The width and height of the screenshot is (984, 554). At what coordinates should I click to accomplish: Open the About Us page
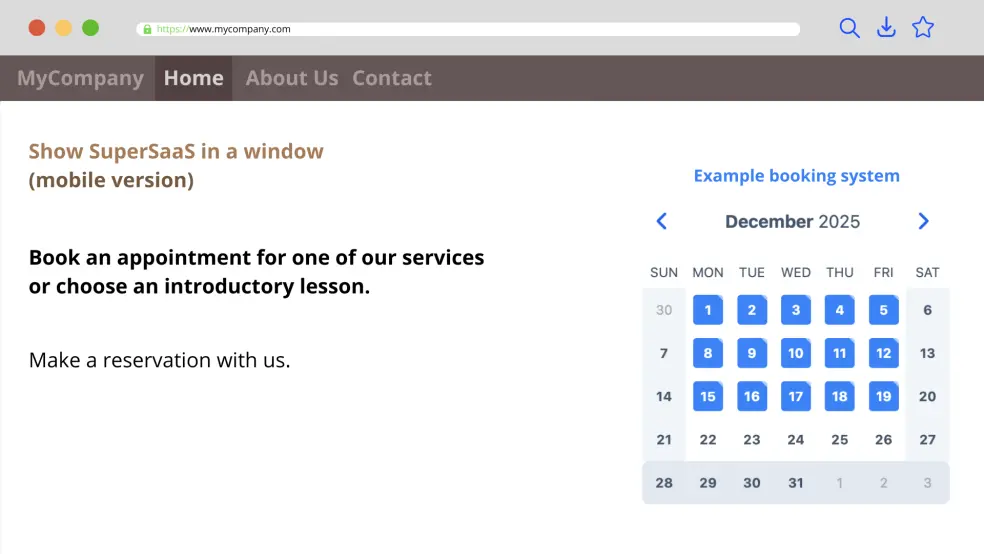coord(292,78)
